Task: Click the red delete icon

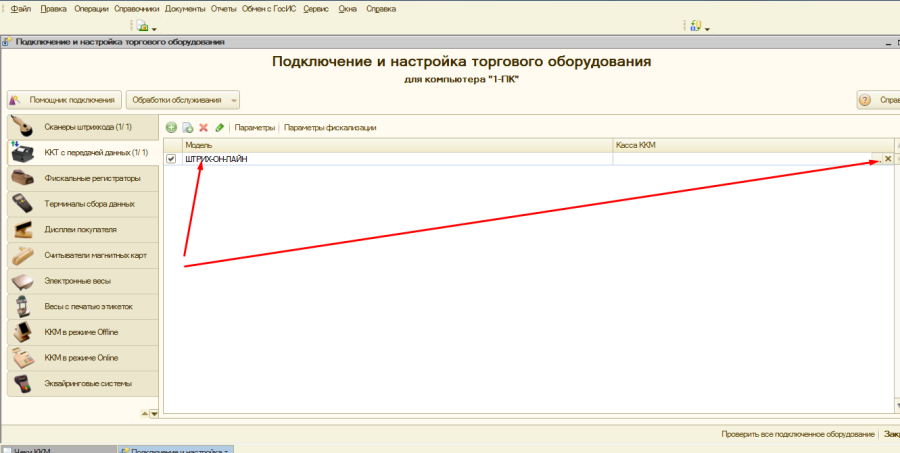Action: pyautogui.click(x=203, y=128)
